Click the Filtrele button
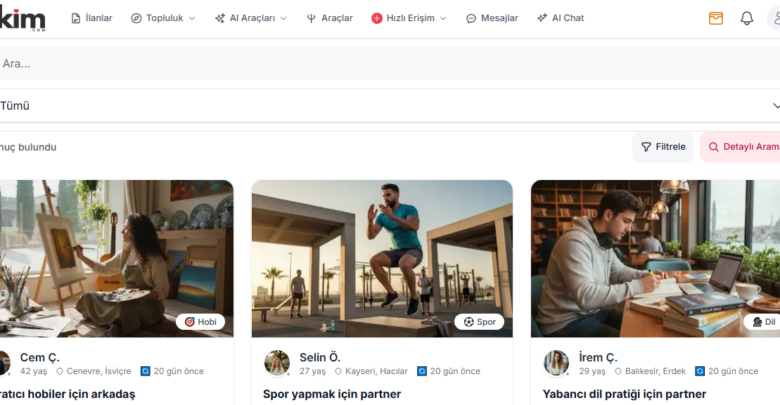This screenshot has height=405, width=780. [663, 147]
